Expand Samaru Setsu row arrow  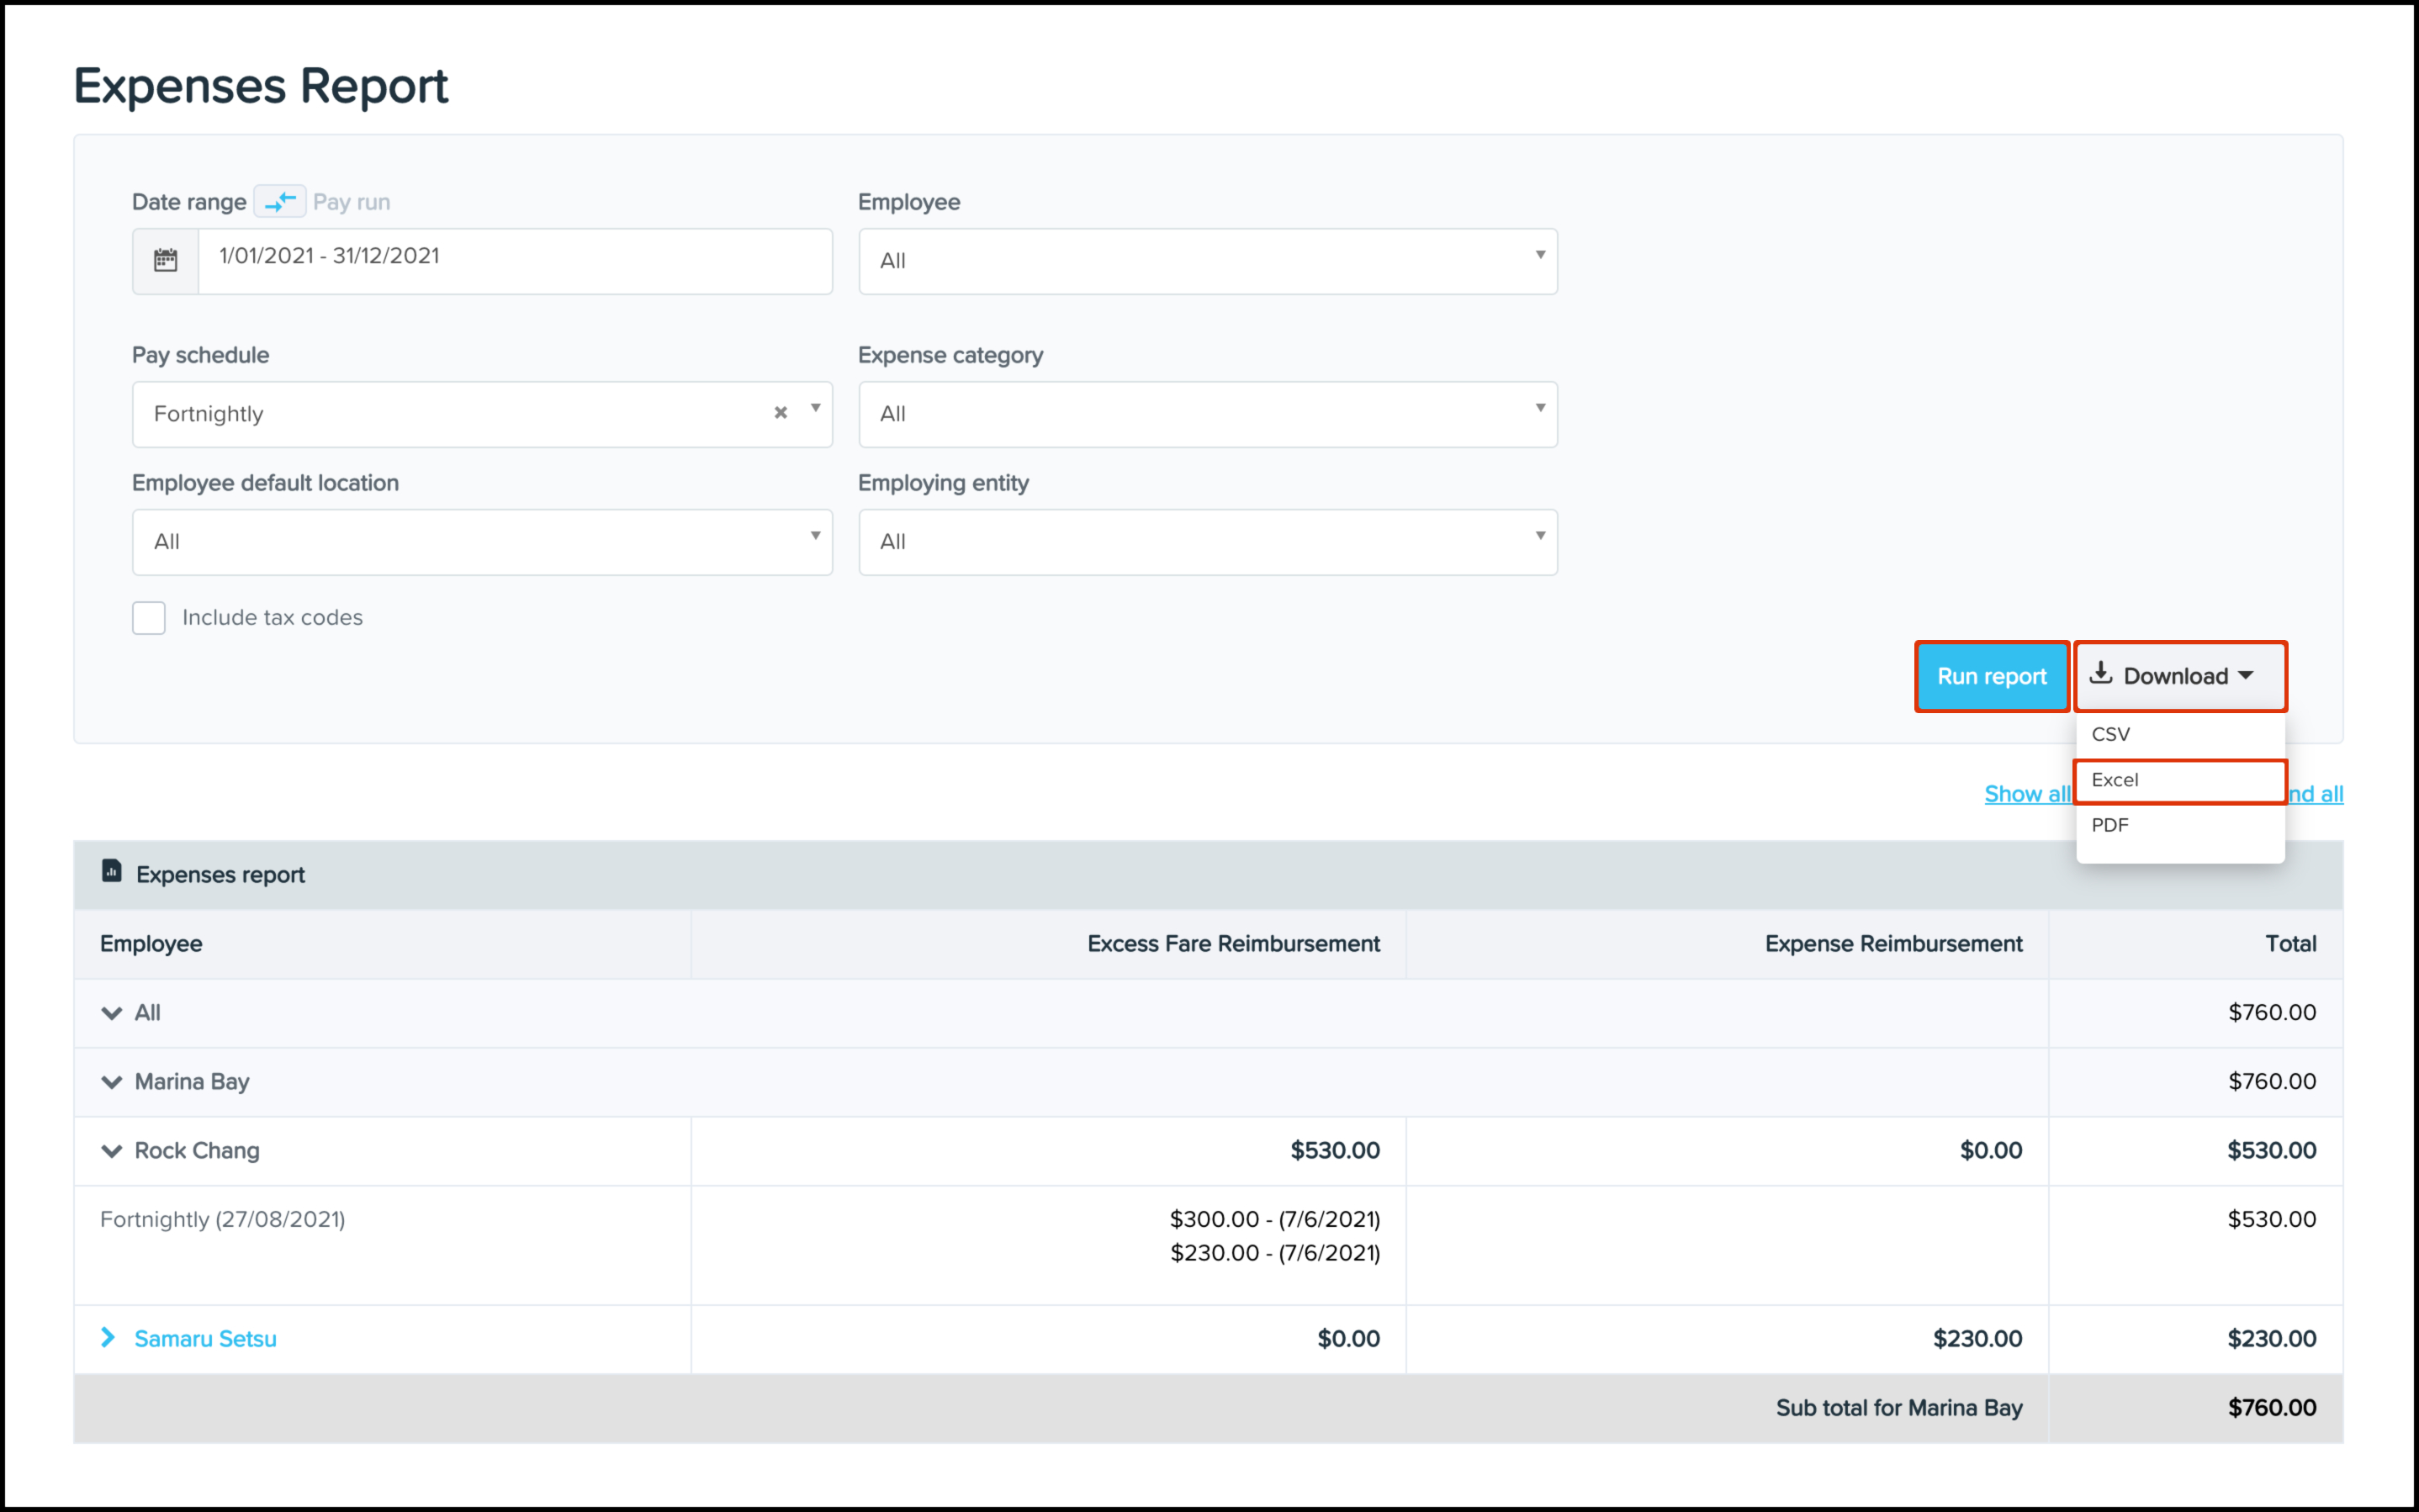(109, 1338)
